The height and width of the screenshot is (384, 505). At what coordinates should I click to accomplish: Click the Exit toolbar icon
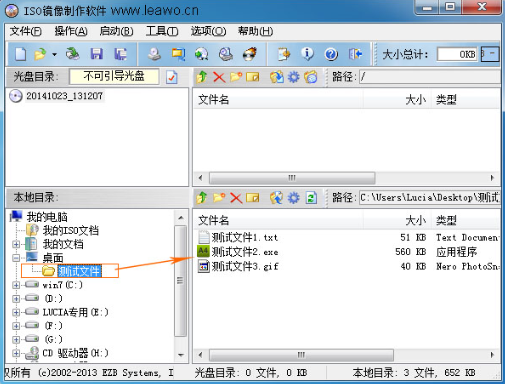(355, 54)
